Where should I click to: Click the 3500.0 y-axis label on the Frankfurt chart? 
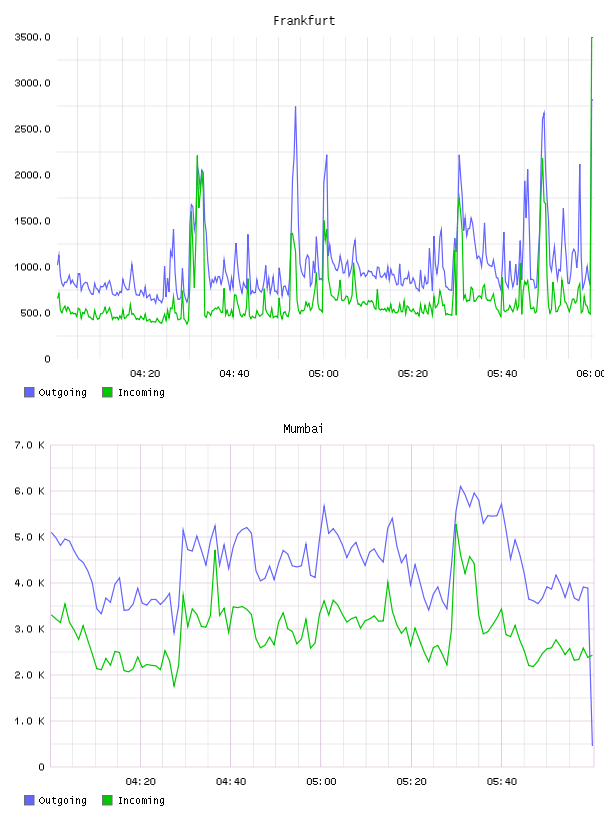tap(32, 37)
